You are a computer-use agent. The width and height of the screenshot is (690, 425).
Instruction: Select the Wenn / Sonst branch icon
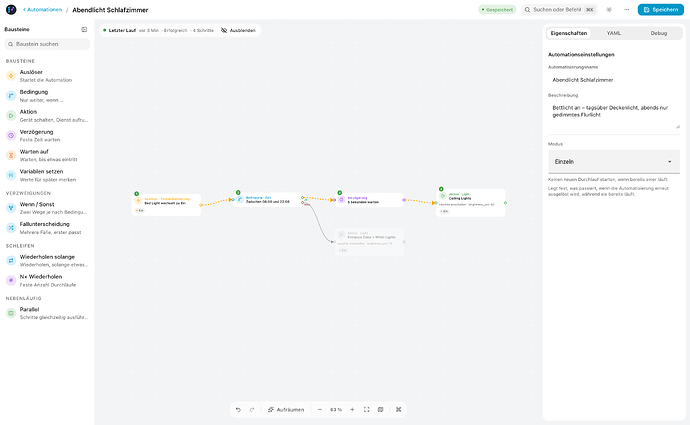(x=11, y=208)
